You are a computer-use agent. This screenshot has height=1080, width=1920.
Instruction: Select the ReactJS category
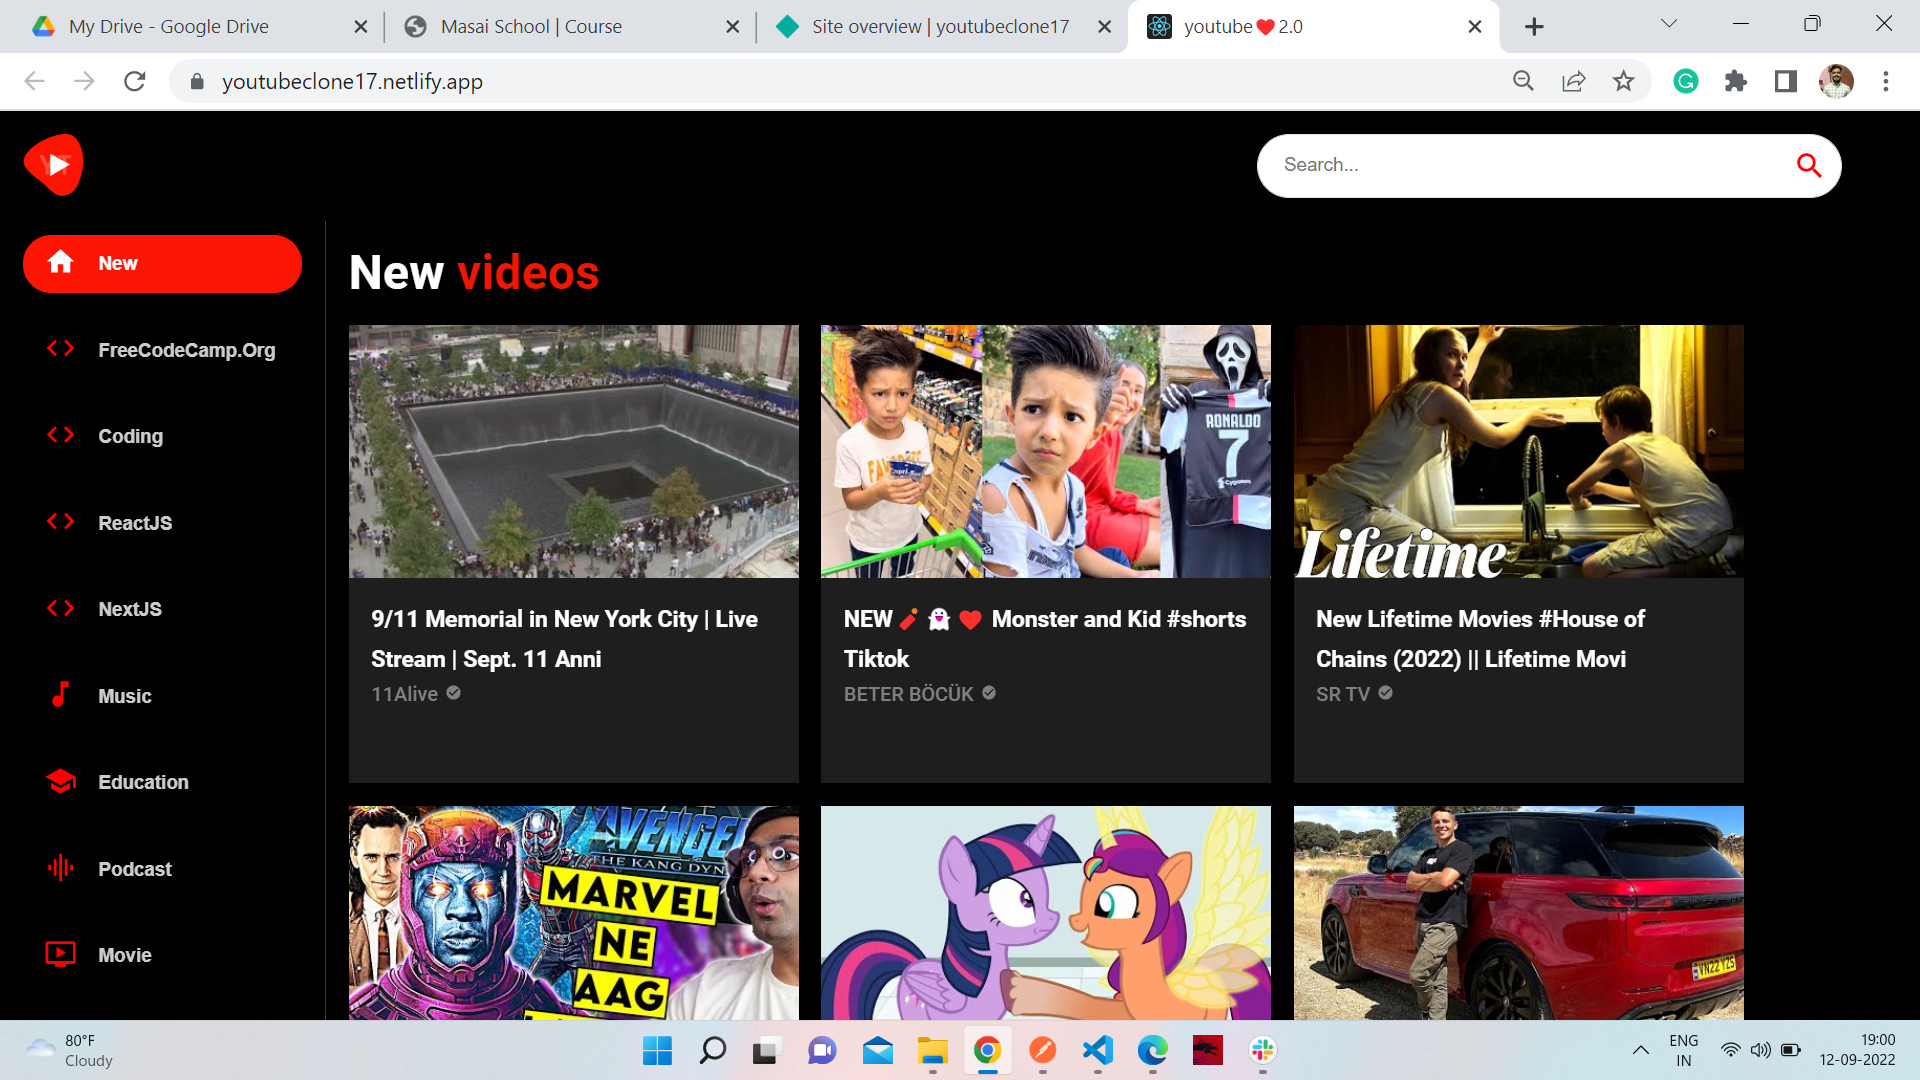click(x=162, y=523)
